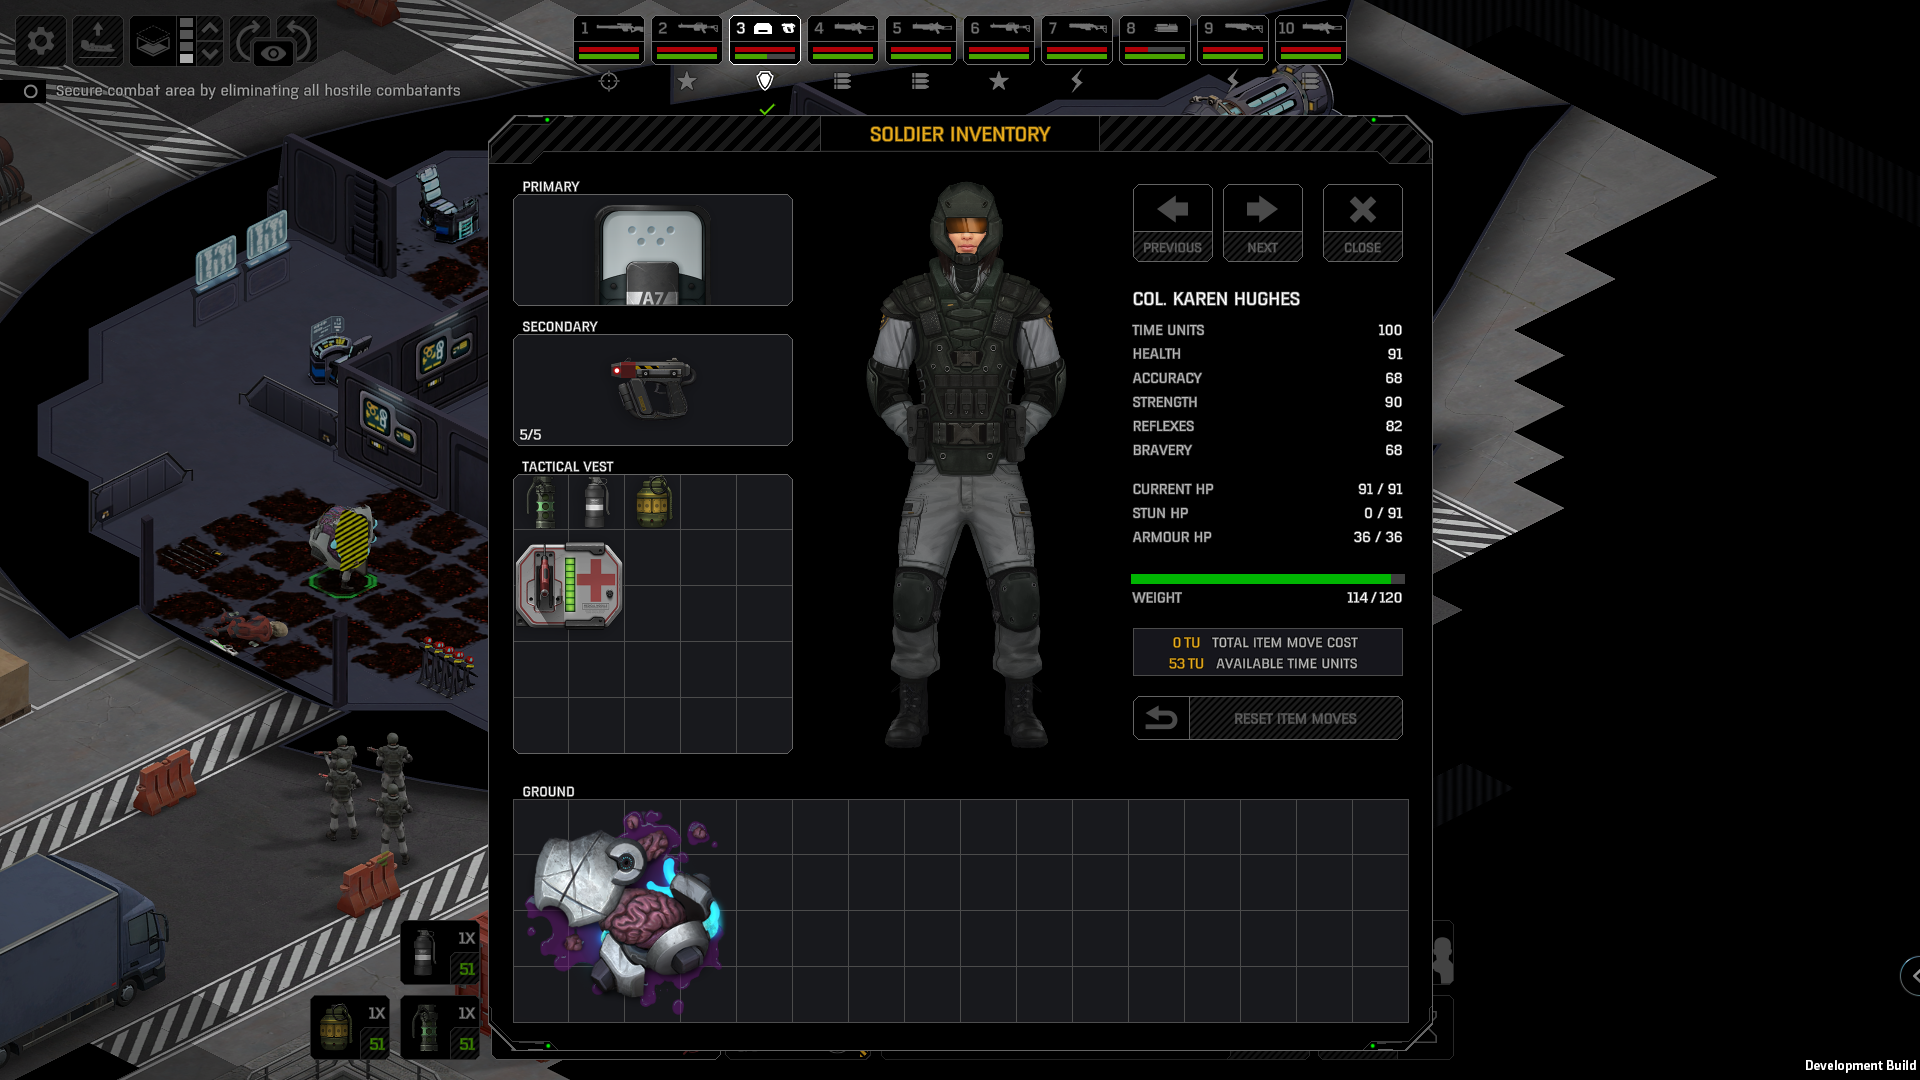Select the shield in primary slot
The width and height of the screenshot is (1920, 1080).
click(652, 252)
